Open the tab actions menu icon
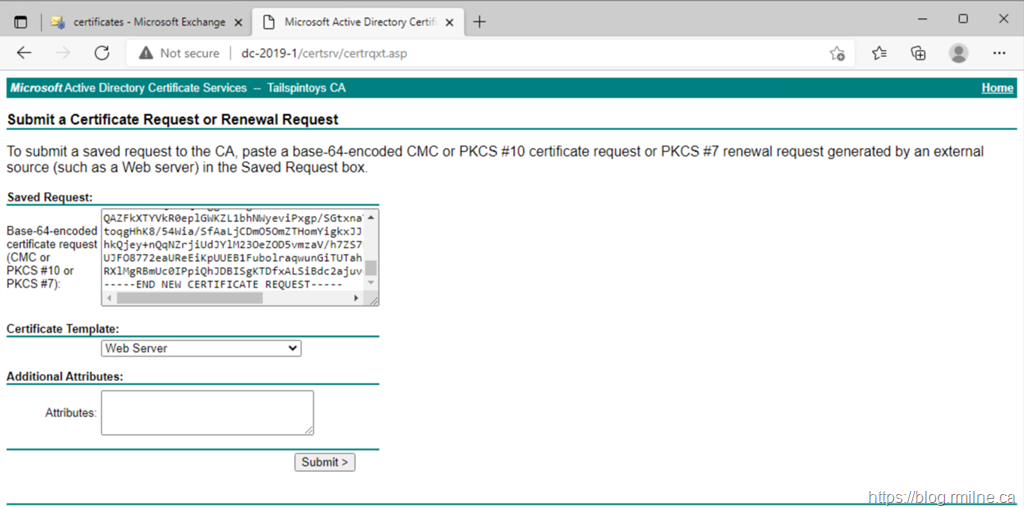This screenshot has height=508, width=1024. point(21,21)
